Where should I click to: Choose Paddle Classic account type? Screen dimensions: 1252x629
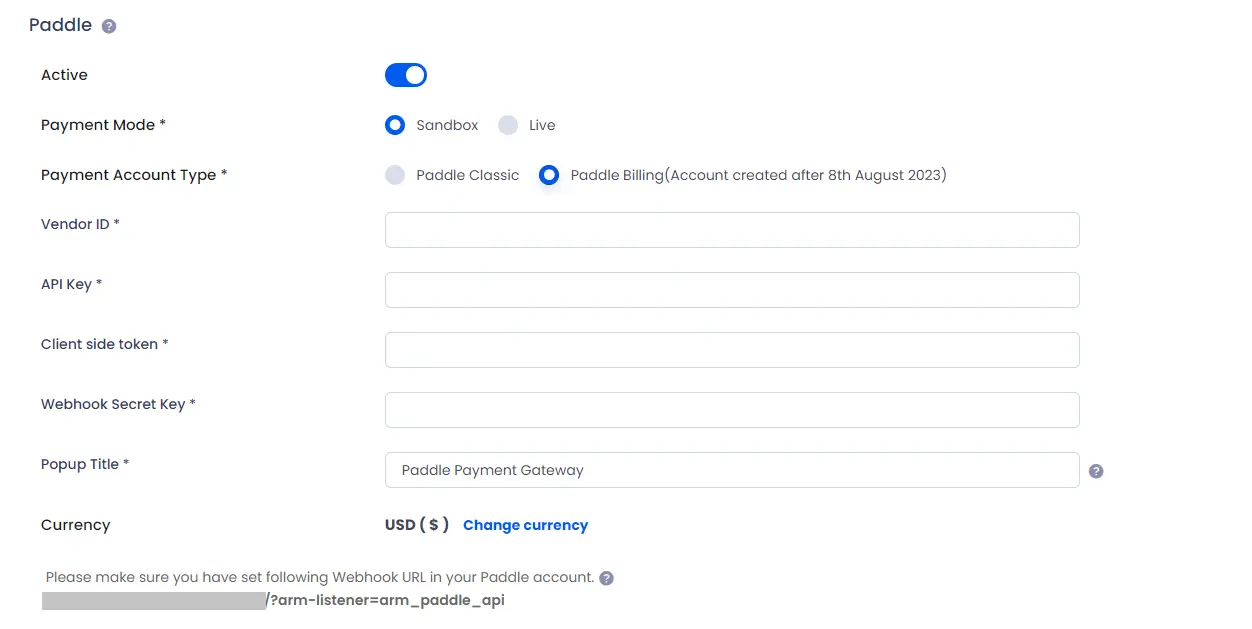tap(395, 175)
